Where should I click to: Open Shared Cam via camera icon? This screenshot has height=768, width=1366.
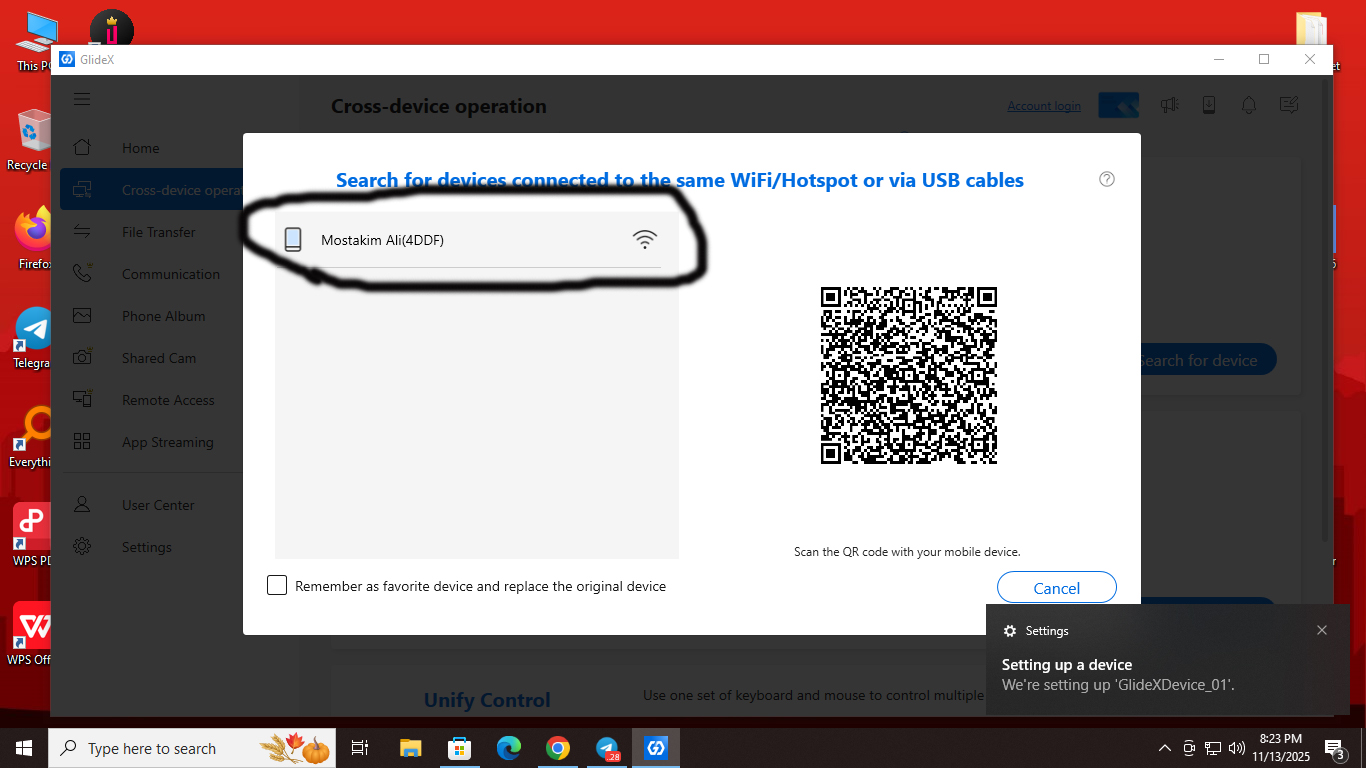coord(82,358)
